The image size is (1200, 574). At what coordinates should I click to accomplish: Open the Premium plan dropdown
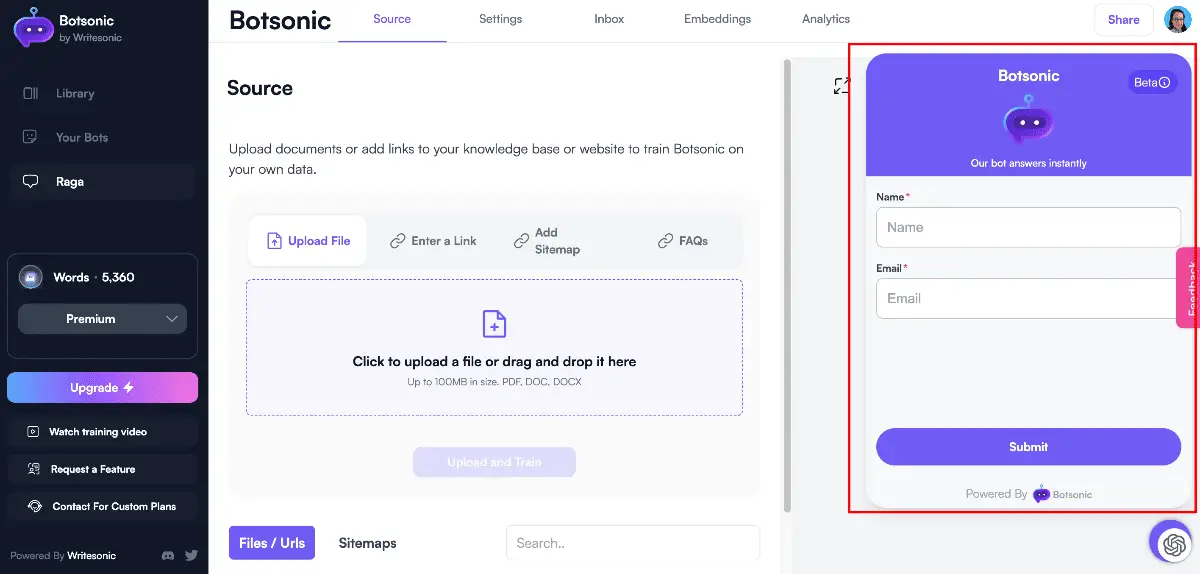coord(102,319)
